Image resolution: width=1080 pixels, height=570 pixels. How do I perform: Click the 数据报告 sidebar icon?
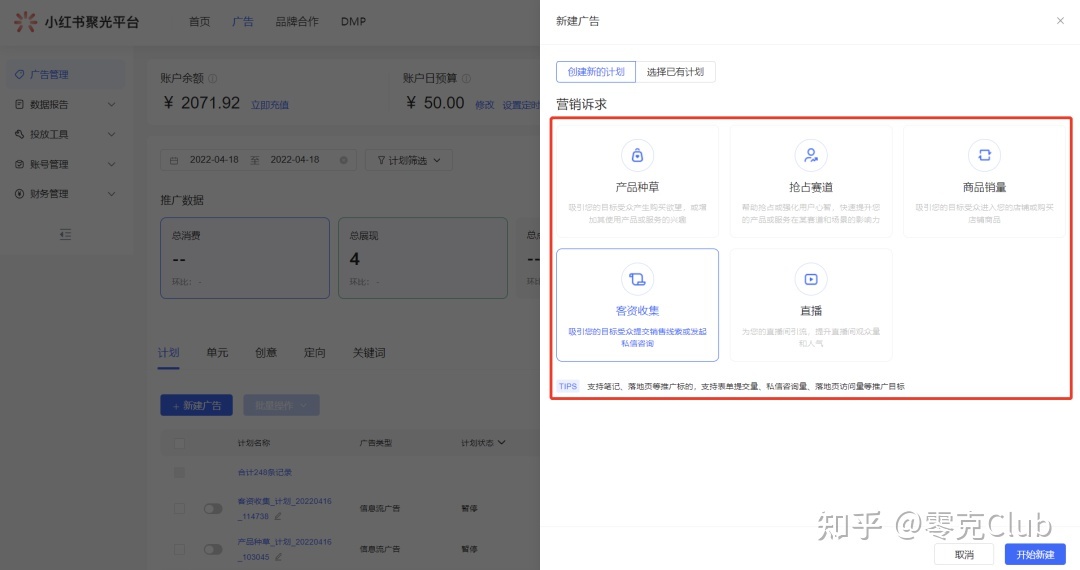click(19, 105)
